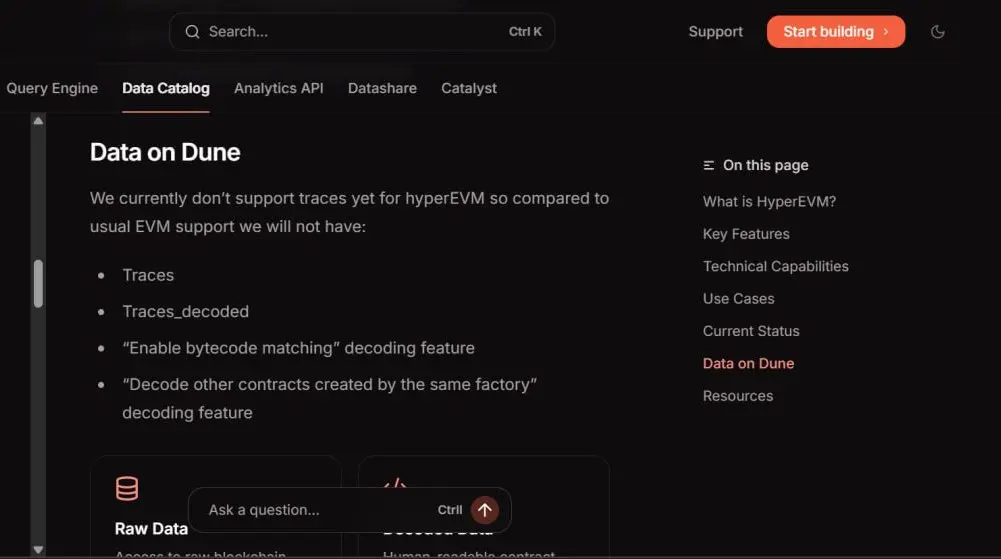Click the Start building button

pyautogui.click(x=835, y=32)
